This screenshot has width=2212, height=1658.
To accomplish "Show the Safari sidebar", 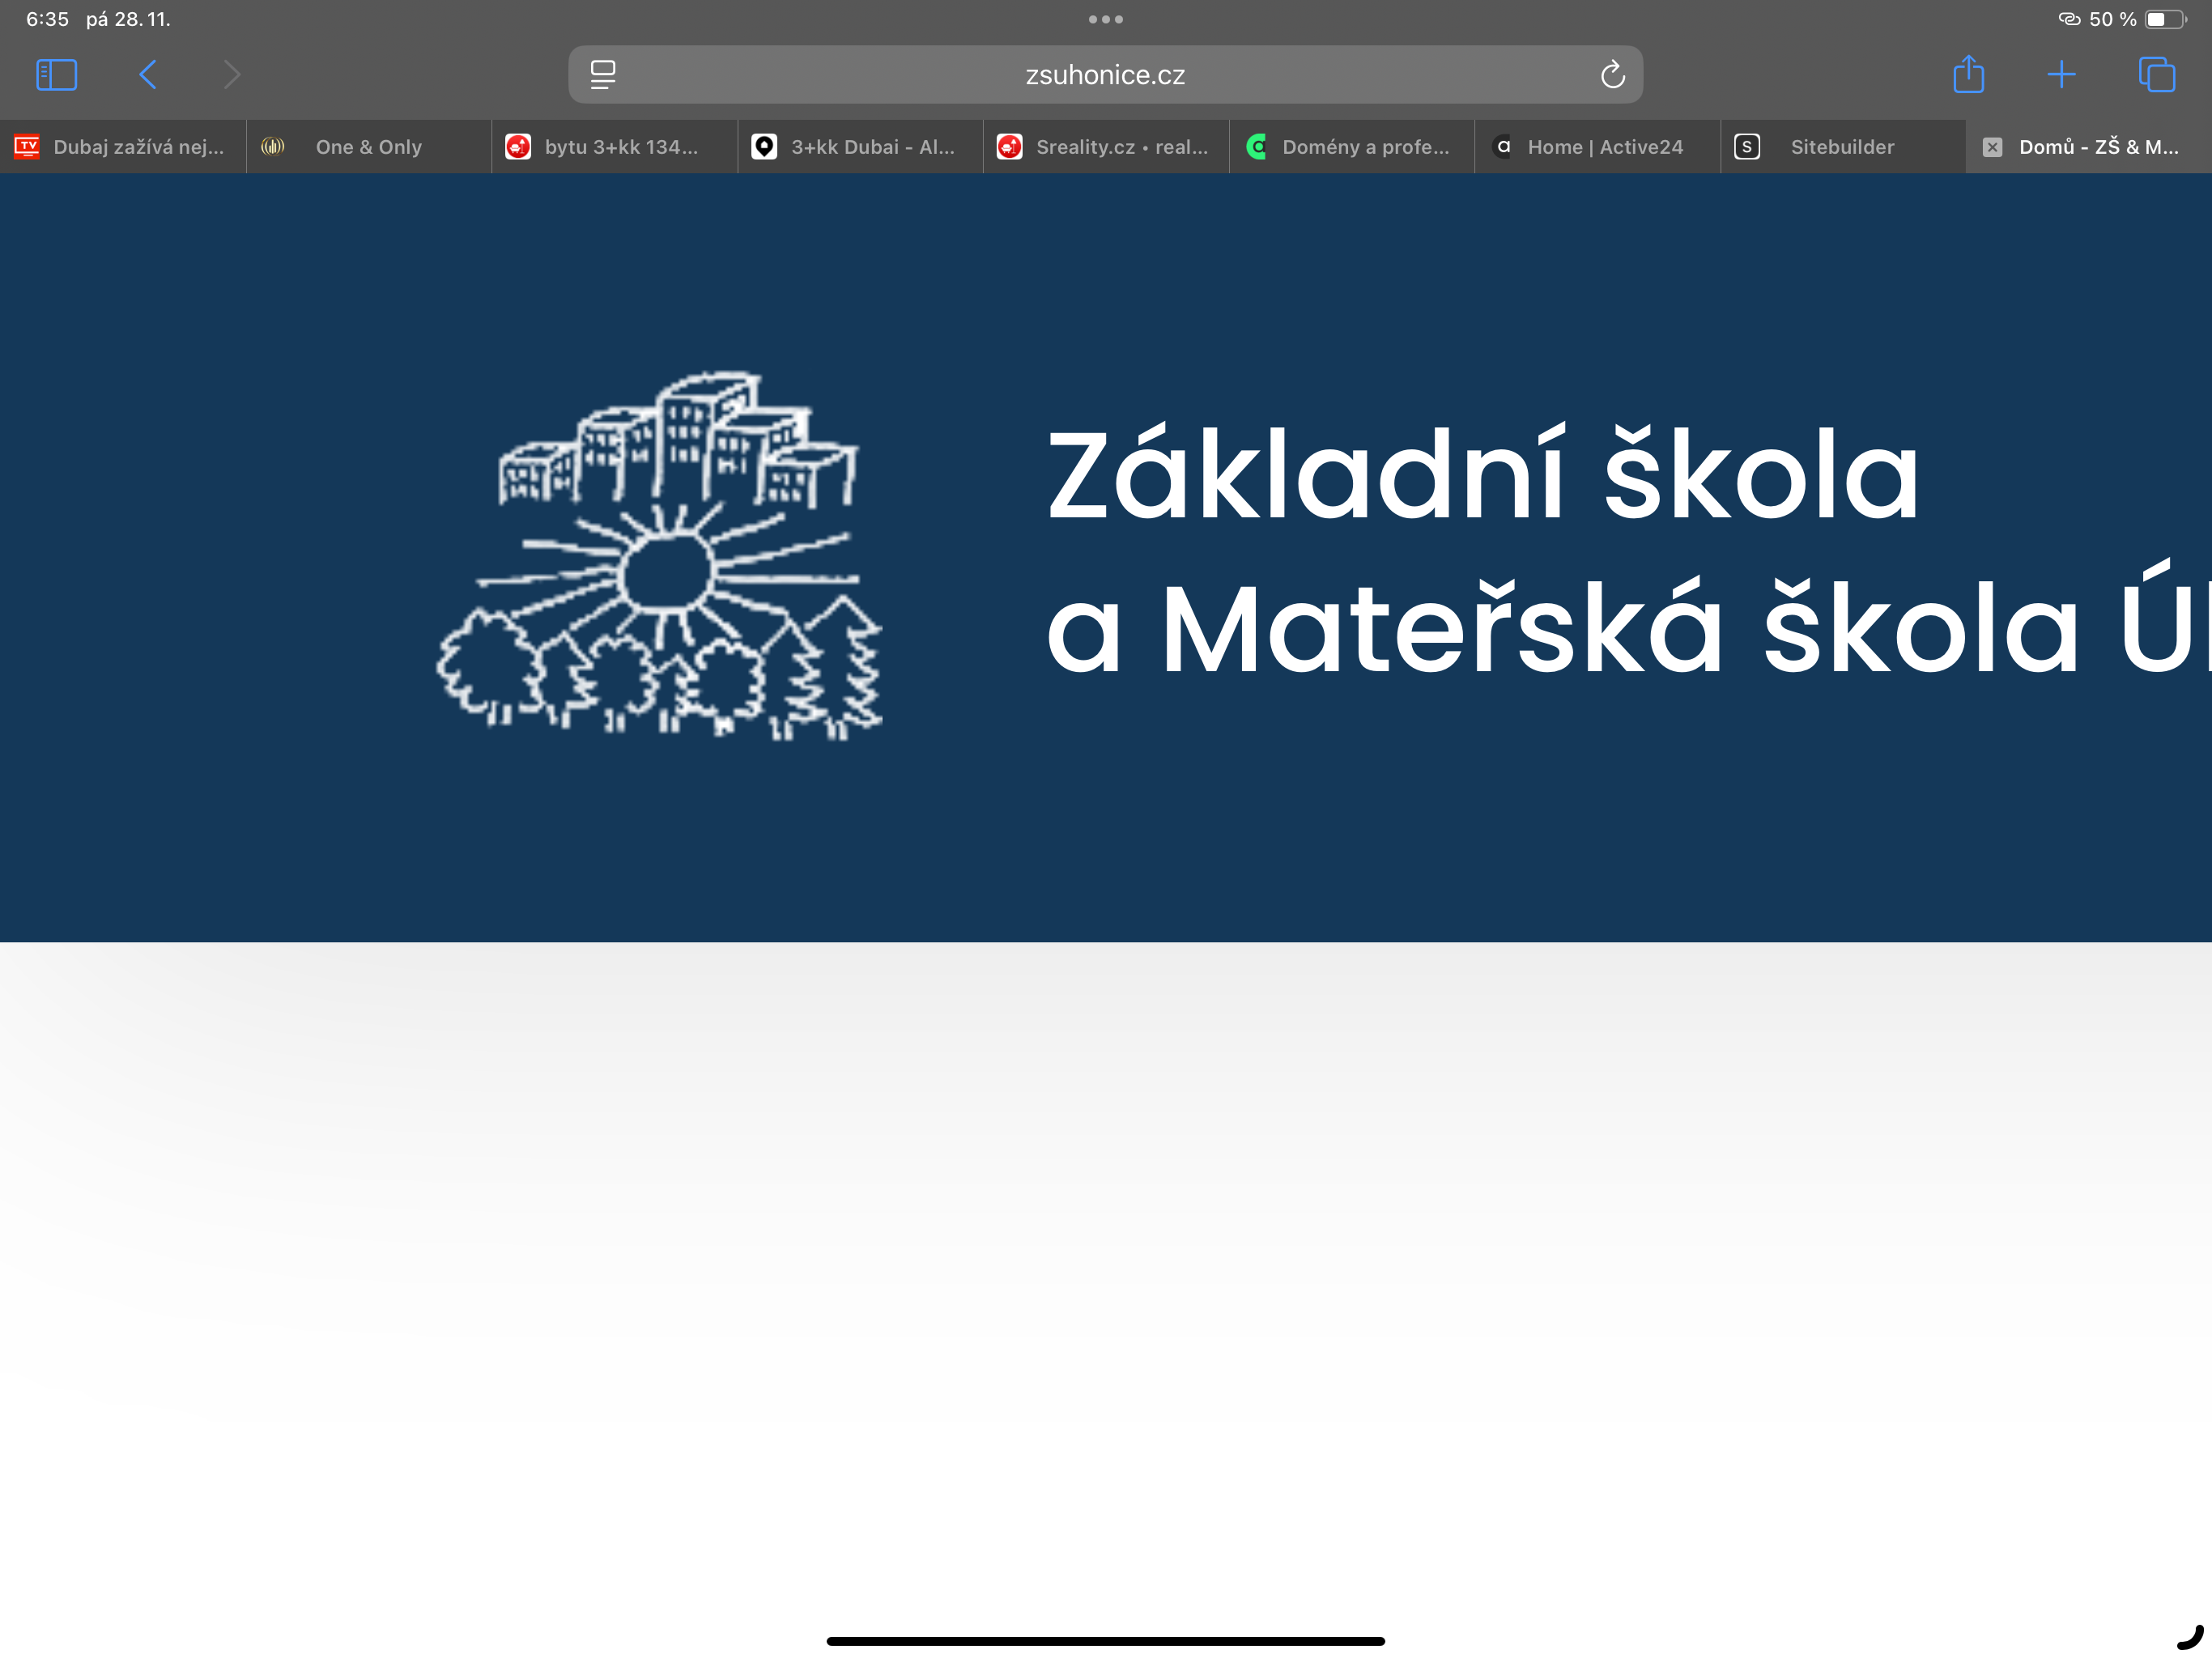I will (56, 75).
